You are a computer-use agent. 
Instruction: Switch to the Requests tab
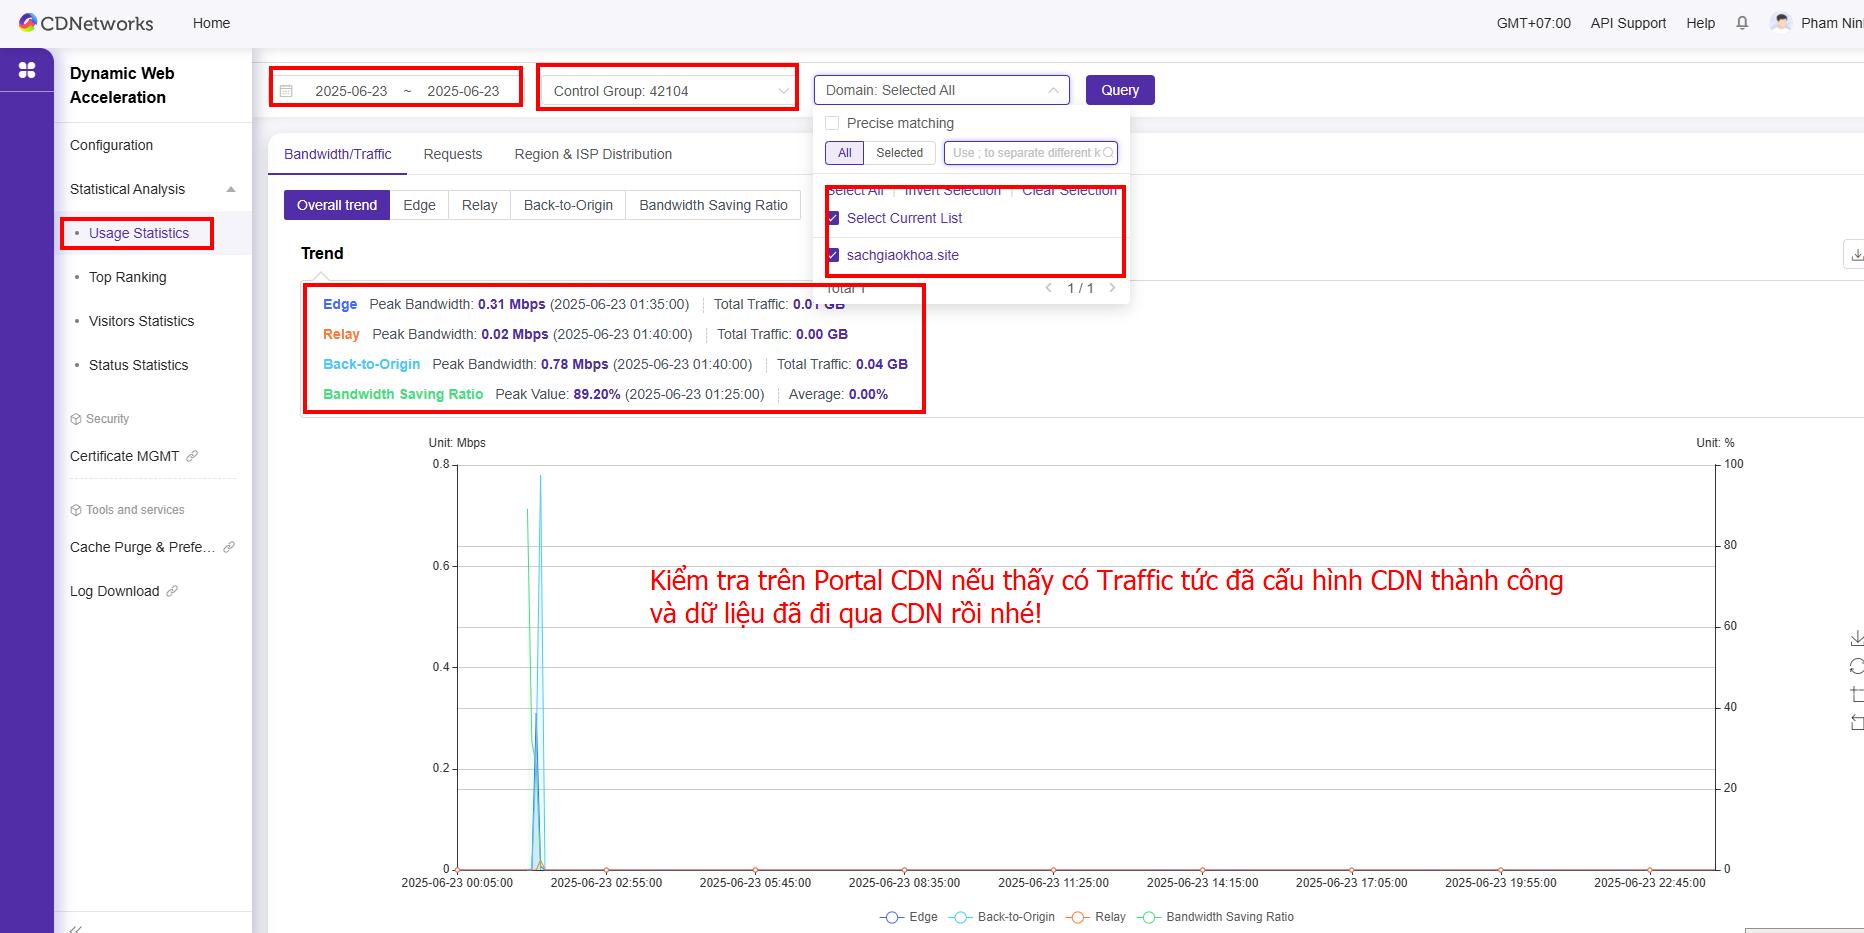pos(452,154)
